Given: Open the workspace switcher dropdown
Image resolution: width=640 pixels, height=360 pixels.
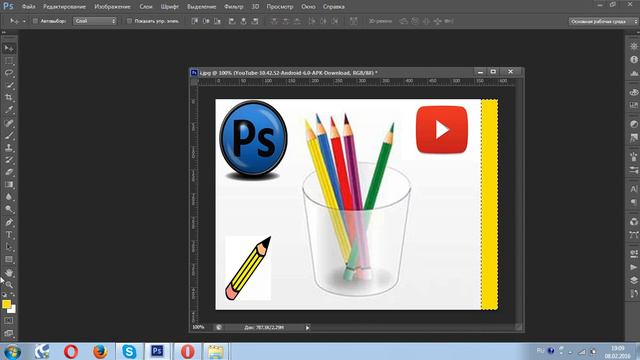Looking at the screenshot, I should [x=603, y=21].
